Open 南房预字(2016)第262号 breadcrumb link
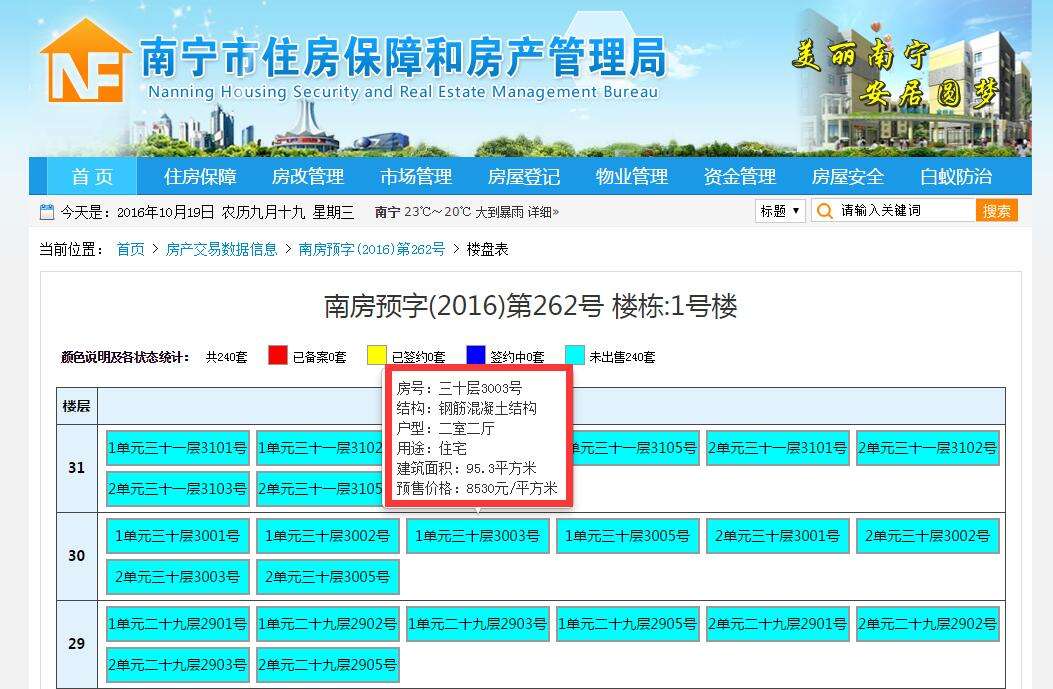 [x=372, y=249]
